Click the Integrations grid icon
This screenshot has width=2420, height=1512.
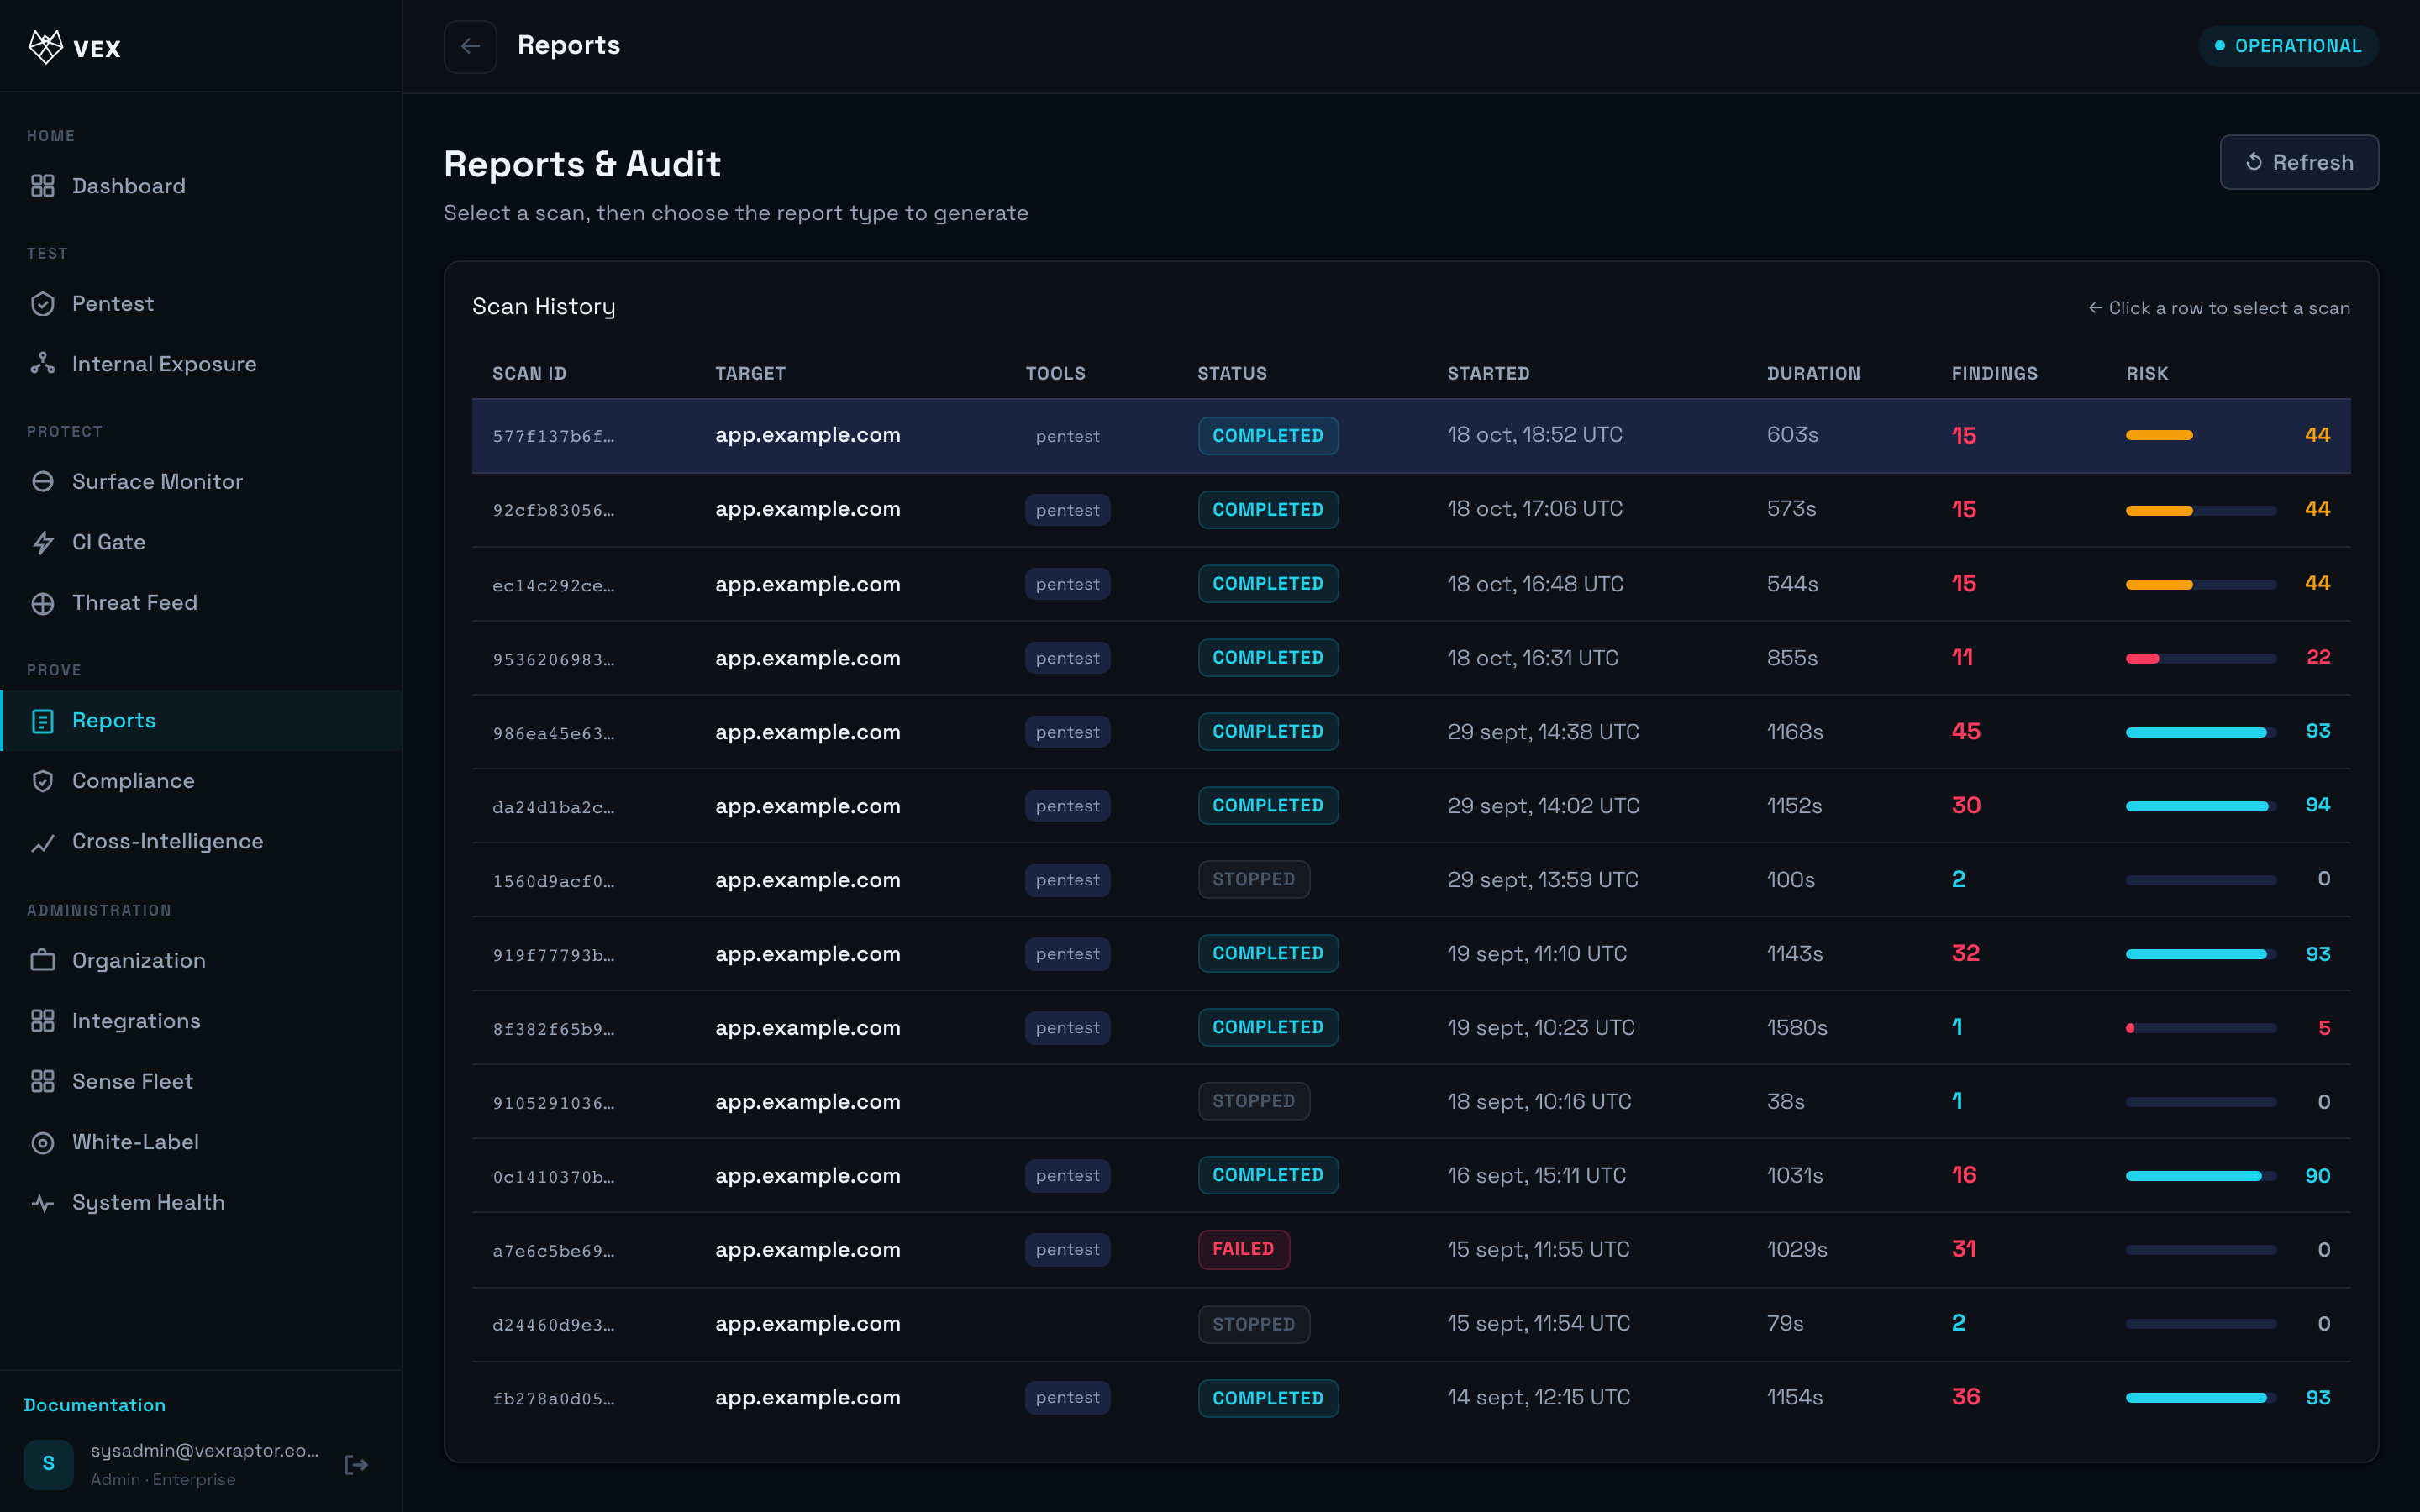coord(43,1021)
